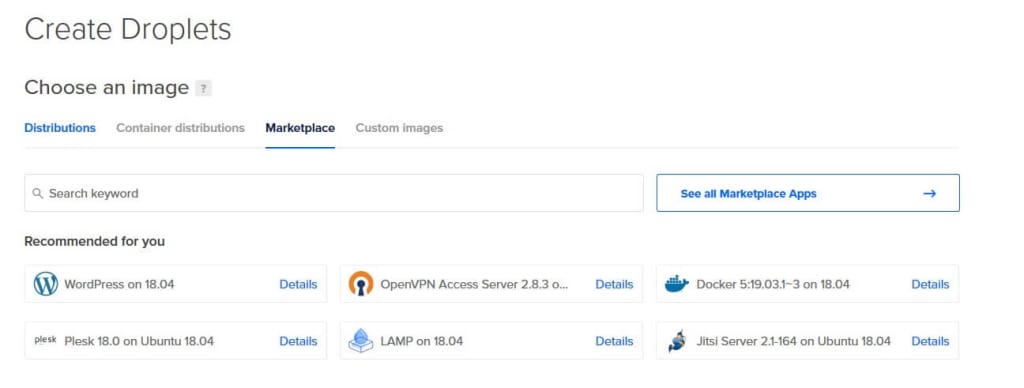Focus the Search keyword field
1024x388 pixels.
pyautogui.click(x=334, y=193)
